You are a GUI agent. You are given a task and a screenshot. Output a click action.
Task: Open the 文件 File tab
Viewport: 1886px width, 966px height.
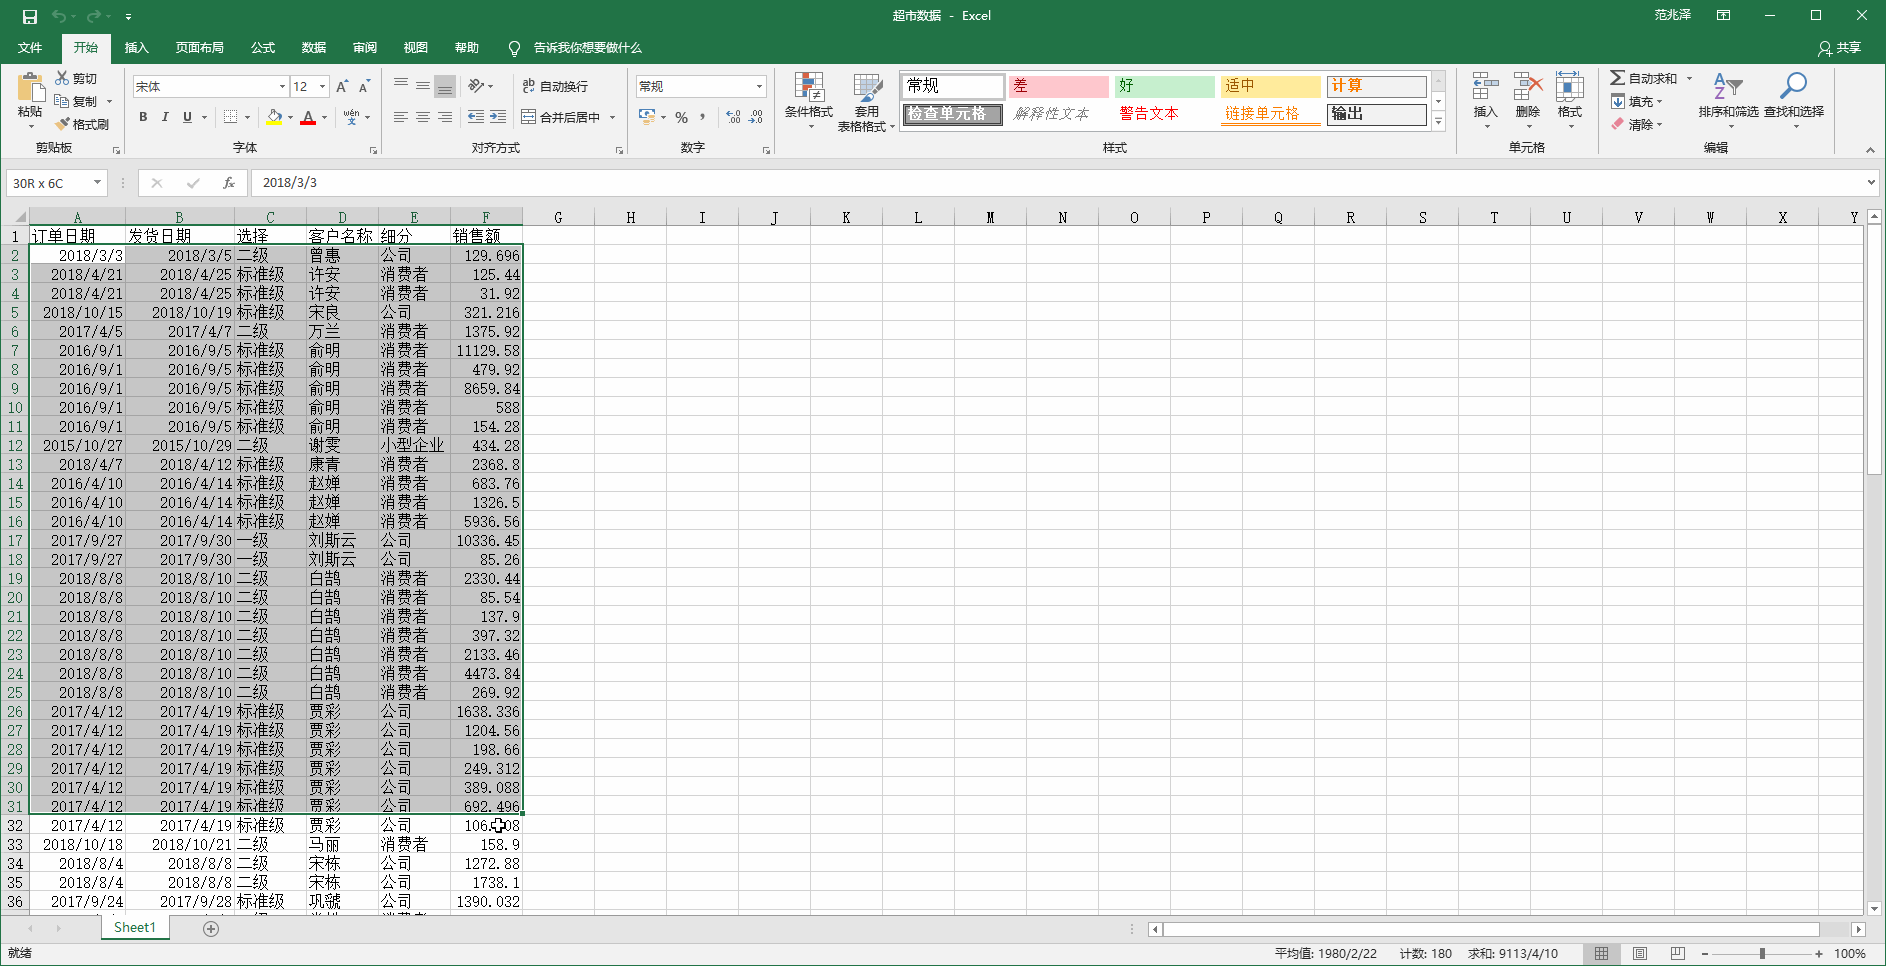tap(30, 47)
